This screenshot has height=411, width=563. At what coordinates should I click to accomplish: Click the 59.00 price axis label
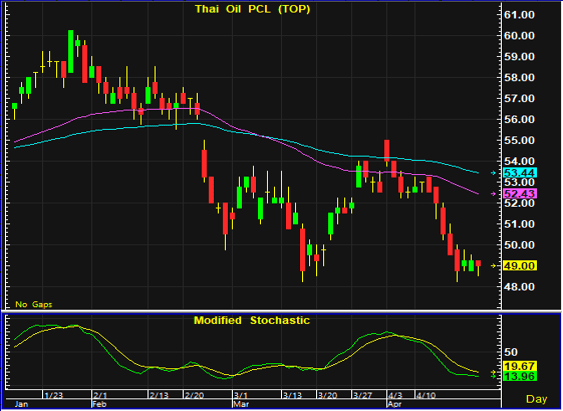tap(519, 57)
